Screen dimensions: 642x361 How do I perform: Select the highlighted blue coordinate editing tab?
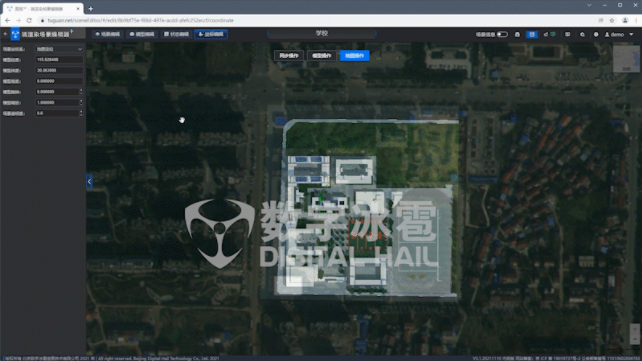coord(211,34)
